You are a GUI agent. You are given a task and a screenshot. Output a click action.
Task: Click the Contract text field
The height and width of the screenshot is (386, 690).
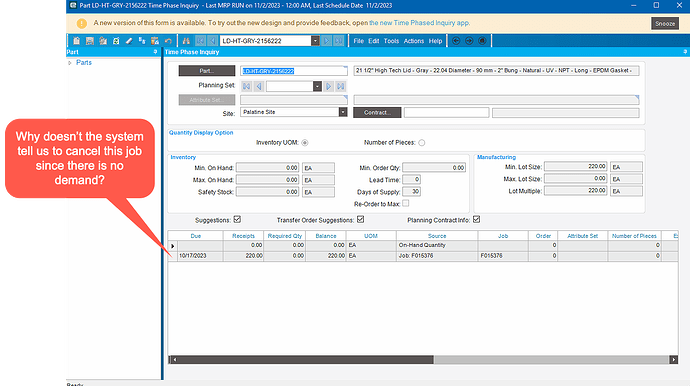[x=446, y=113]
